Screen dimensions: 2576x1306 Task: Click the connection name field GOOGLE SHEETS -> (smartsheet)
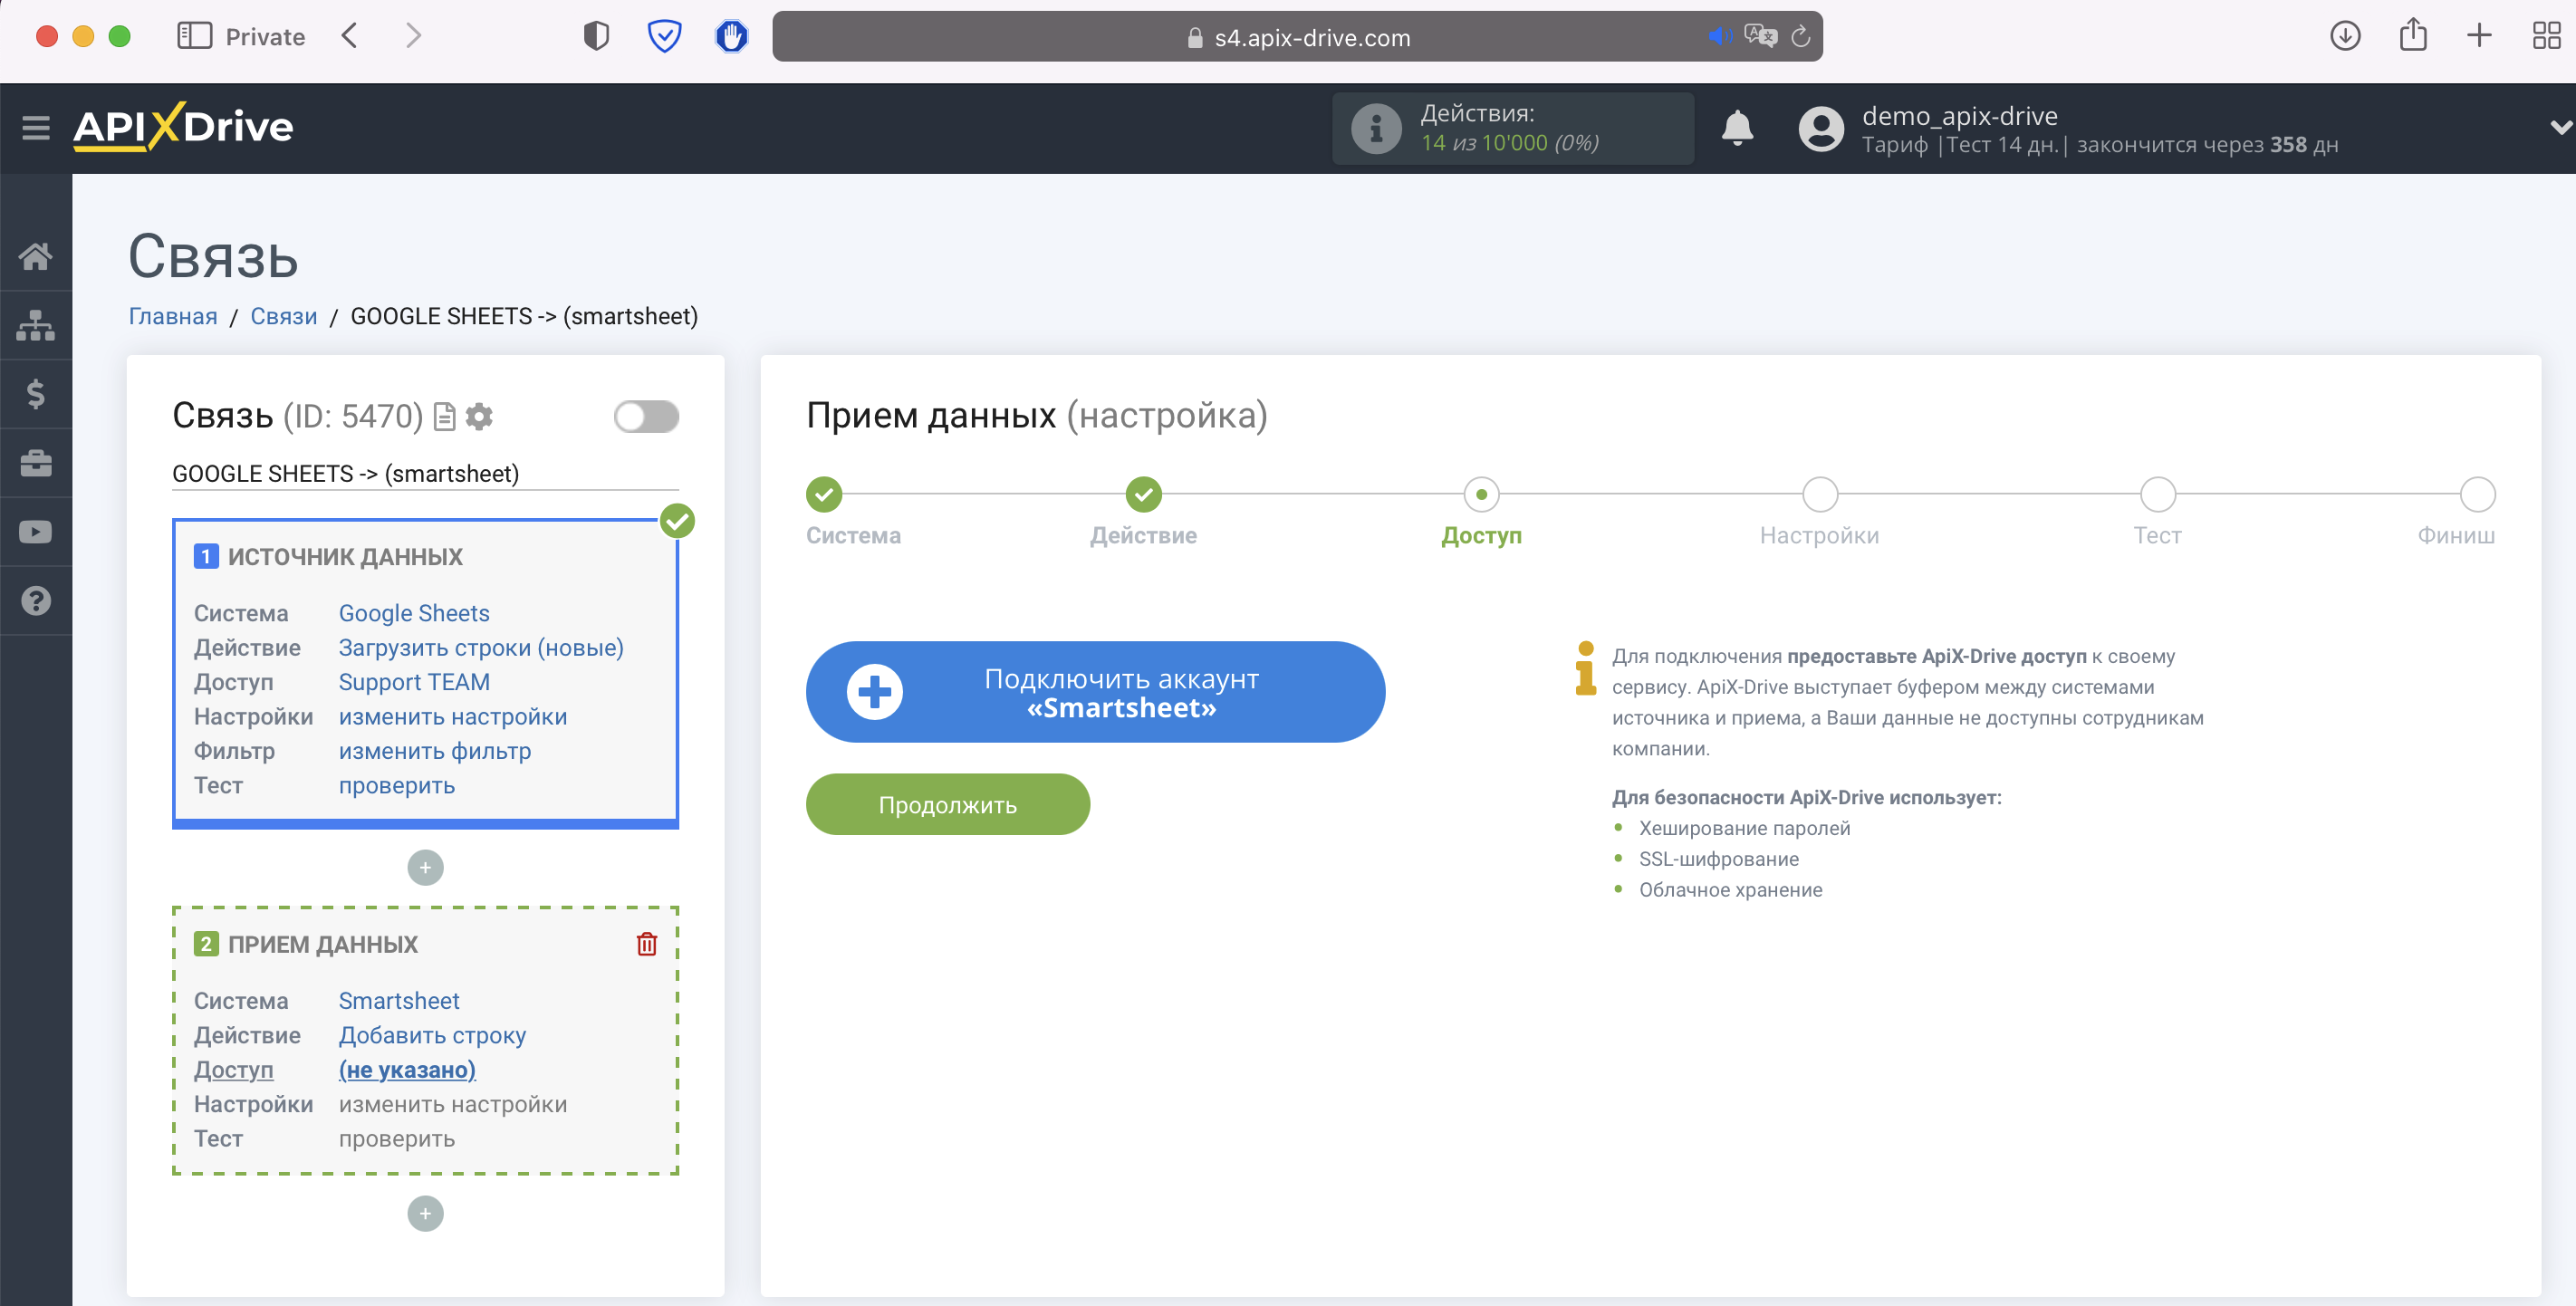[x=425, y=474]
